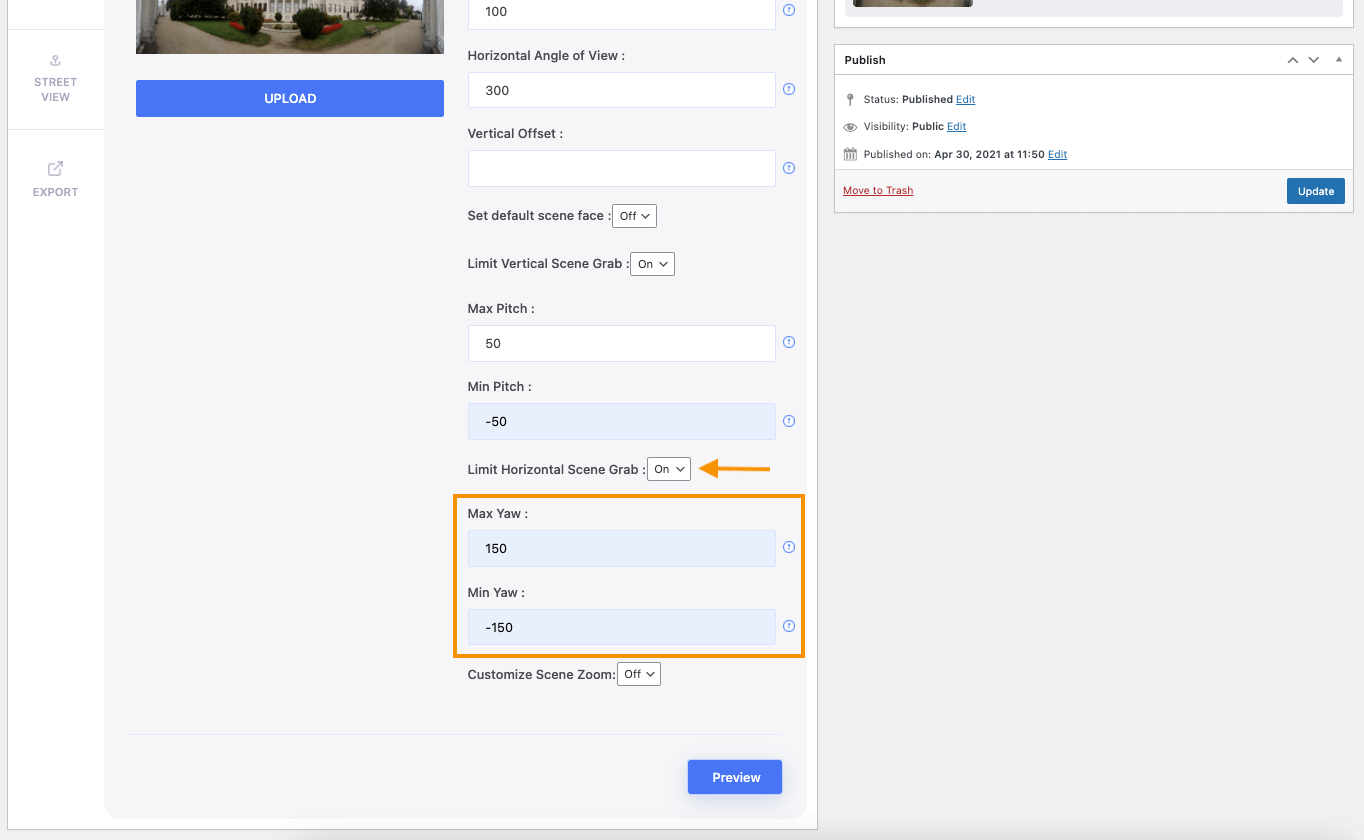Click the info icon beside Max Pitch
Image resolution: width=1364 pixels, height=840 pixels.
(789, 342)
